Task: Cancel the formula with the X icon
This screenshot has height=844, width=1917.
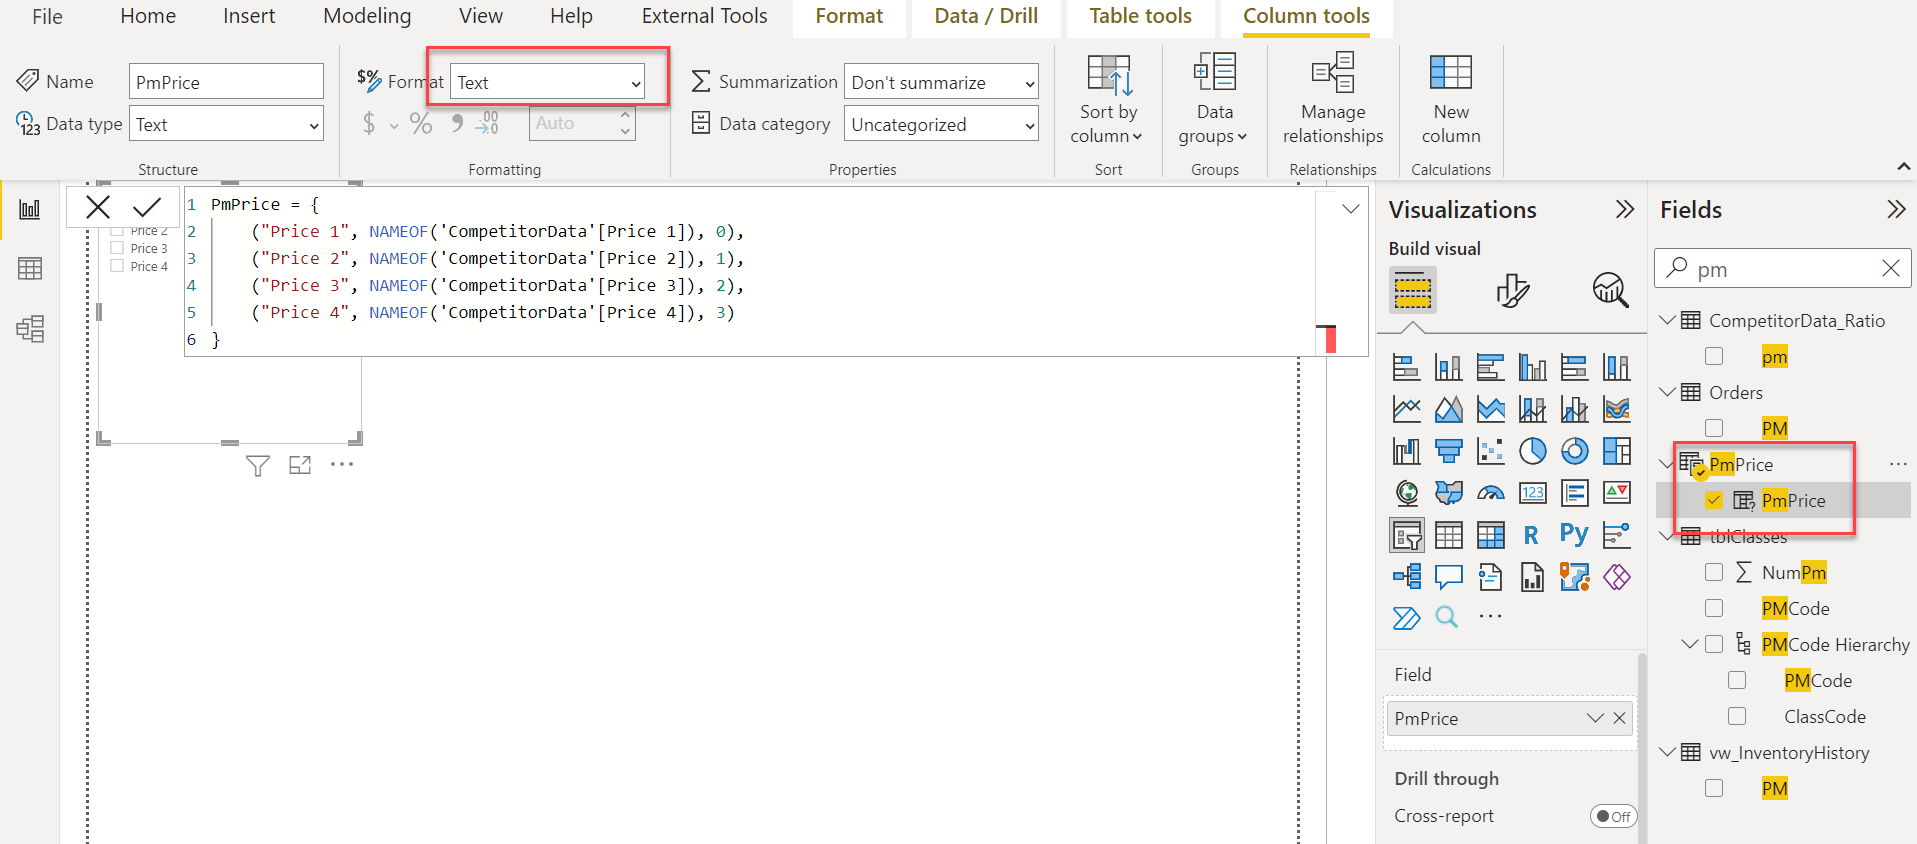Action: [98, 207]
